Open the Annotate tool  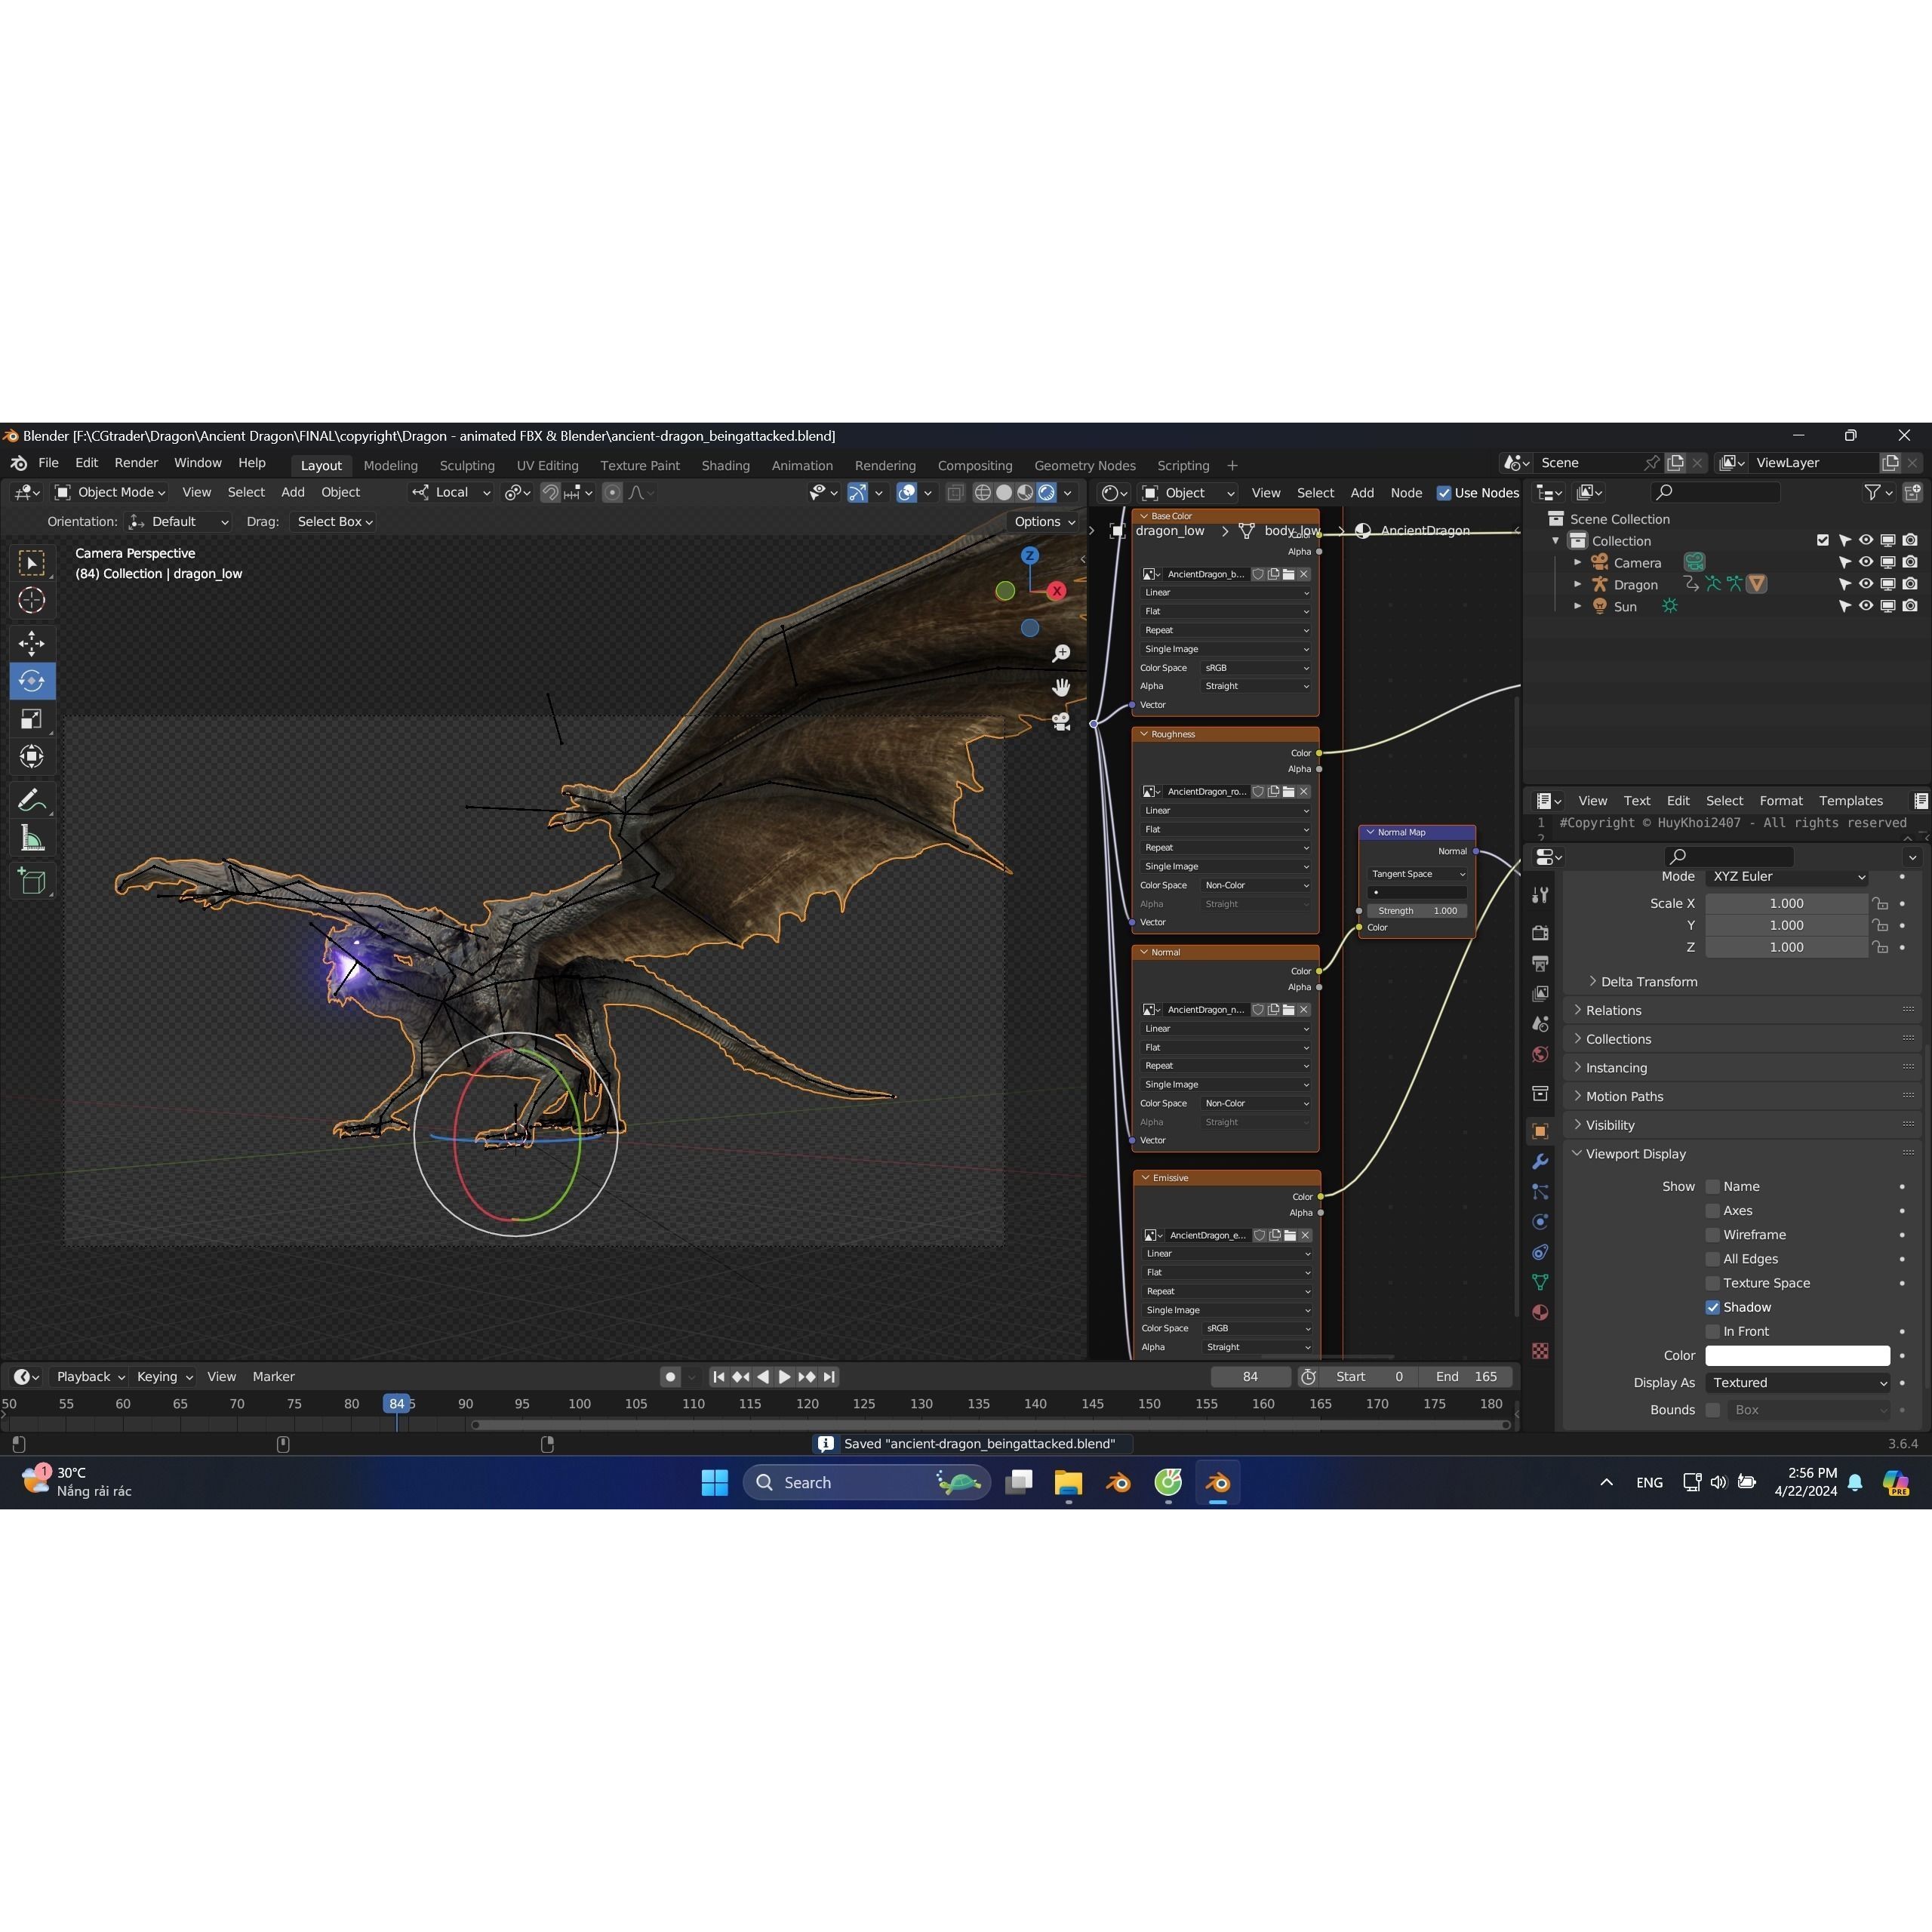pos(32,798)
